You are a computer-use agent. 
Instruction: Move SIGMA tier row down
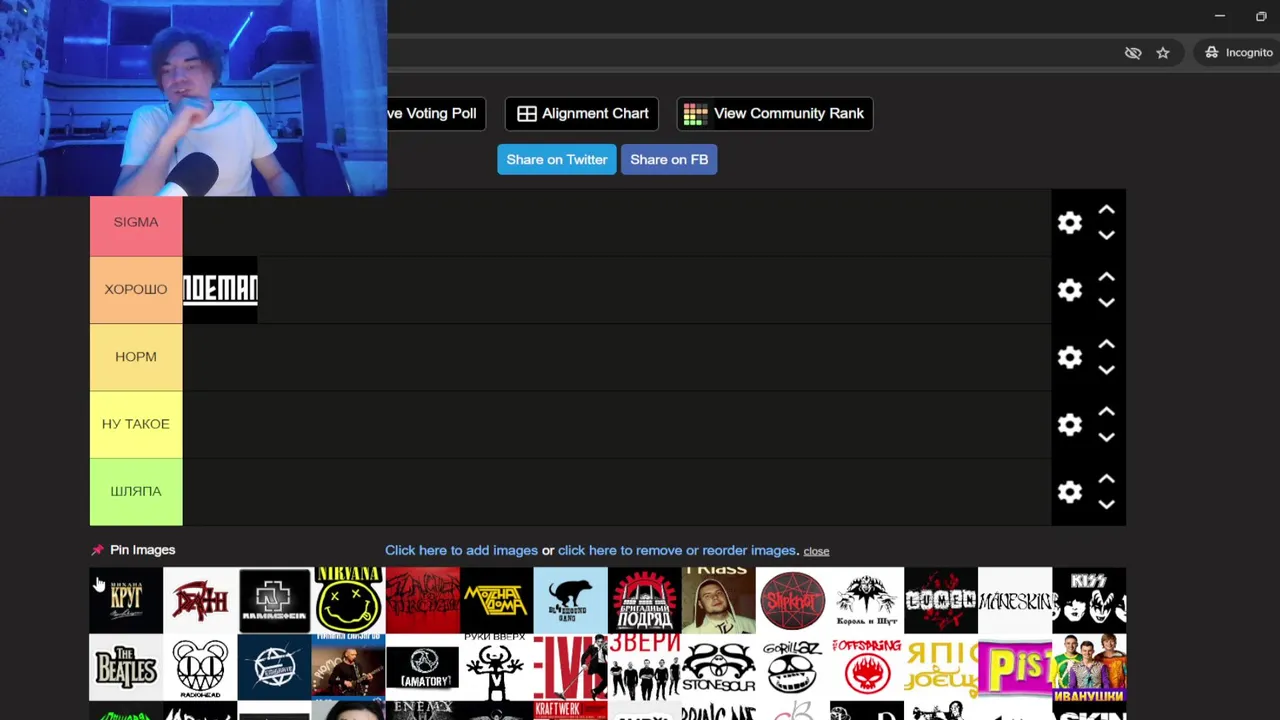tap(1106, 235)
